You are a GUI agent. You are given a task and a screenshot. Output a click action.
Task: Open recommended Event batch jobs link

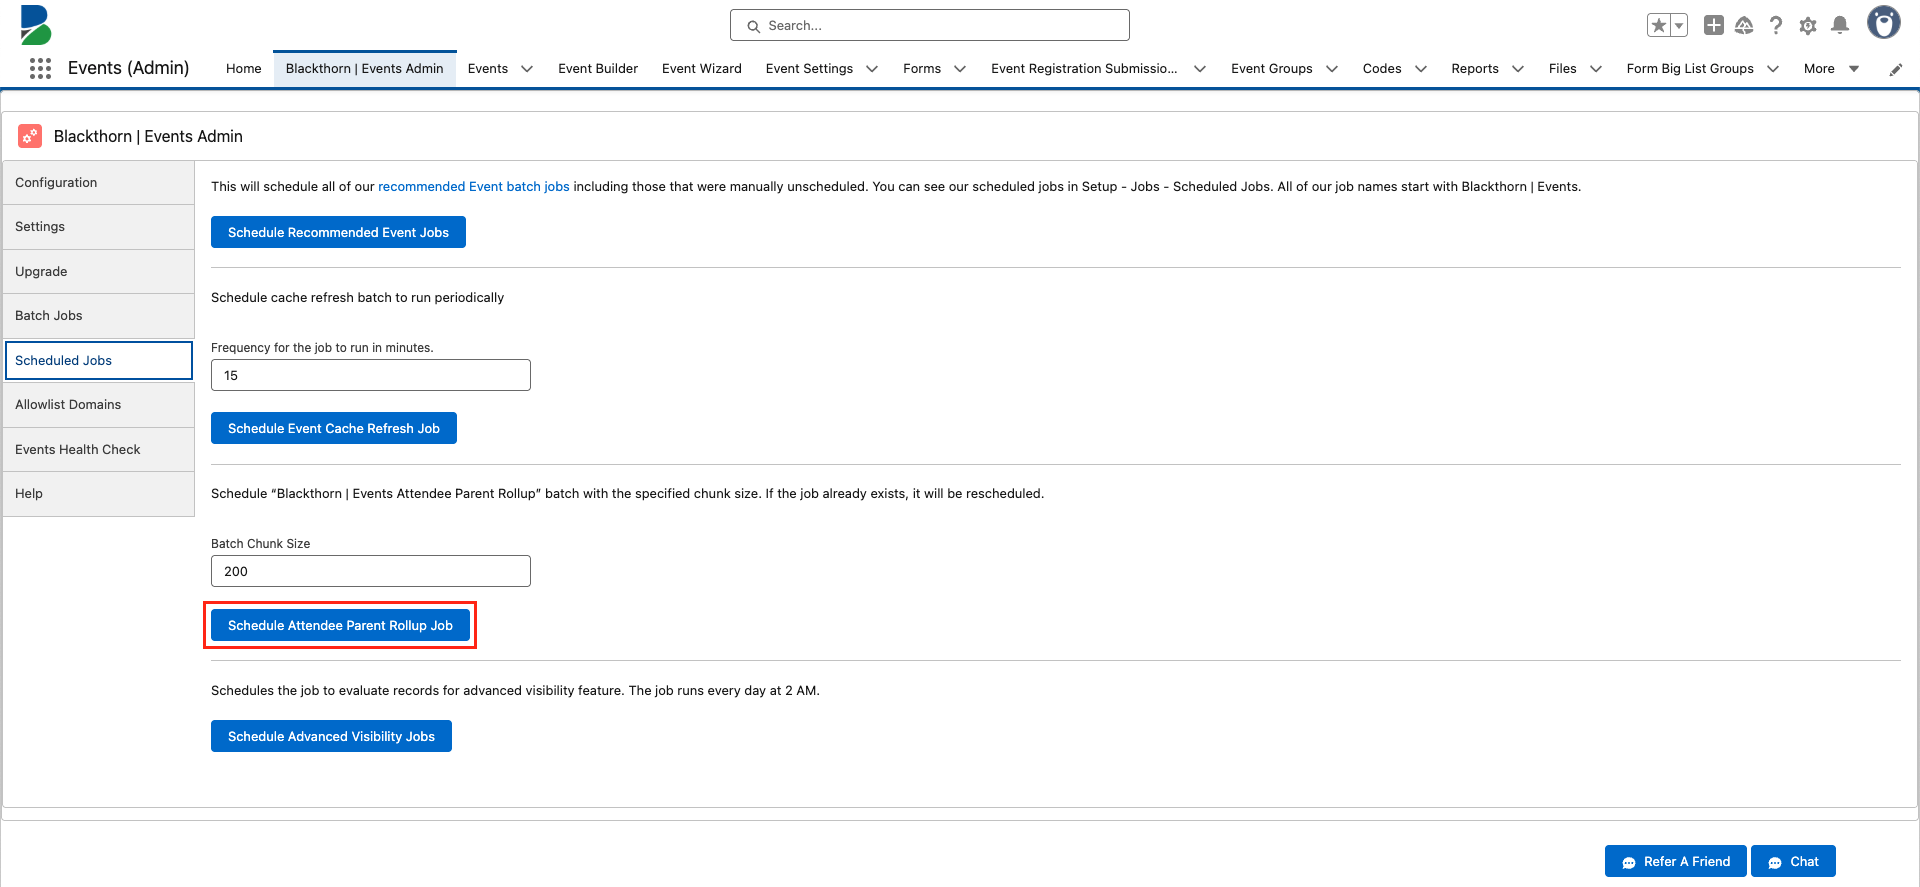(474, 187)
